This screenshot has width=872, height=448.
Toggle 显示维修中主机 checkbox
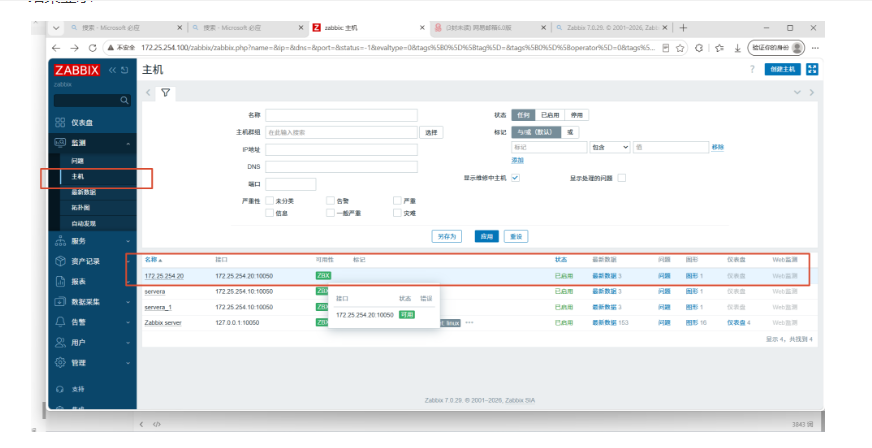[516, 178]
